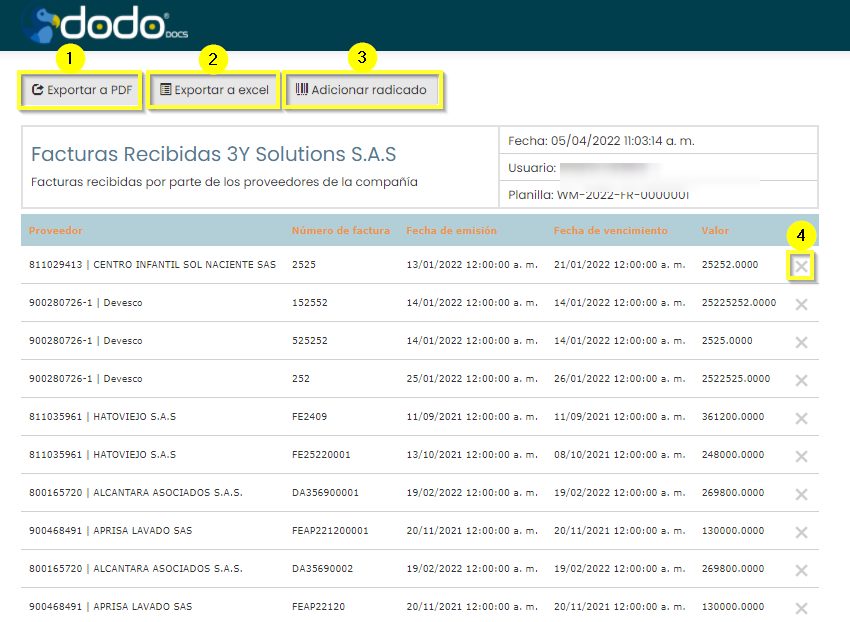The height and width of the screenshot is (622, 850).
Task: Click the Usuario field
Action: point(658,168)
